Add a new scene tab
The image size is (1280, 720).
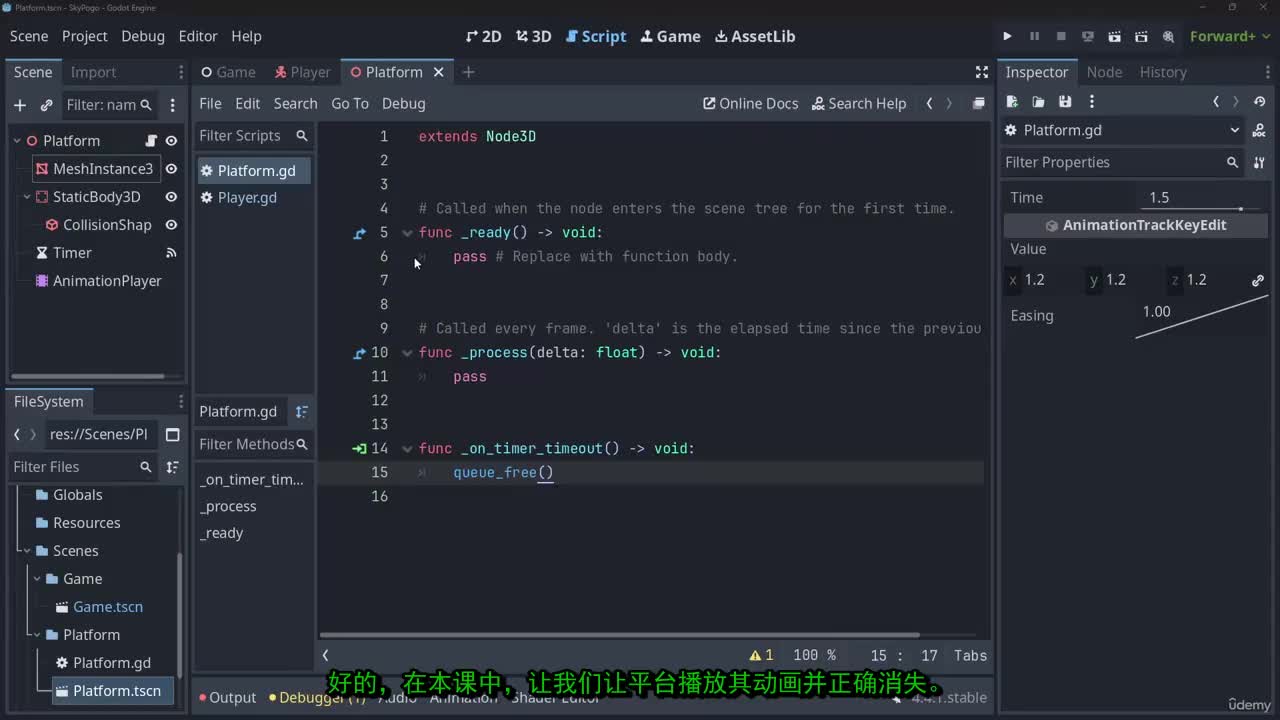pyautogui.click(x=468, y=72)
